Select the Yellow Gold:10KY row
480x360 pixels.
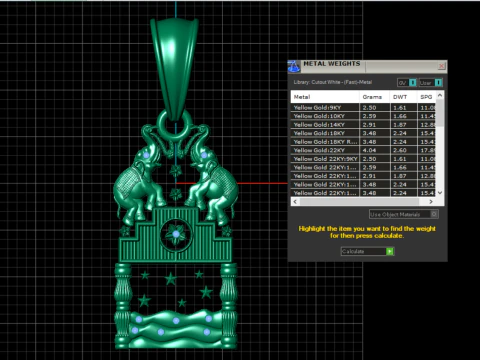pos(363,116)
